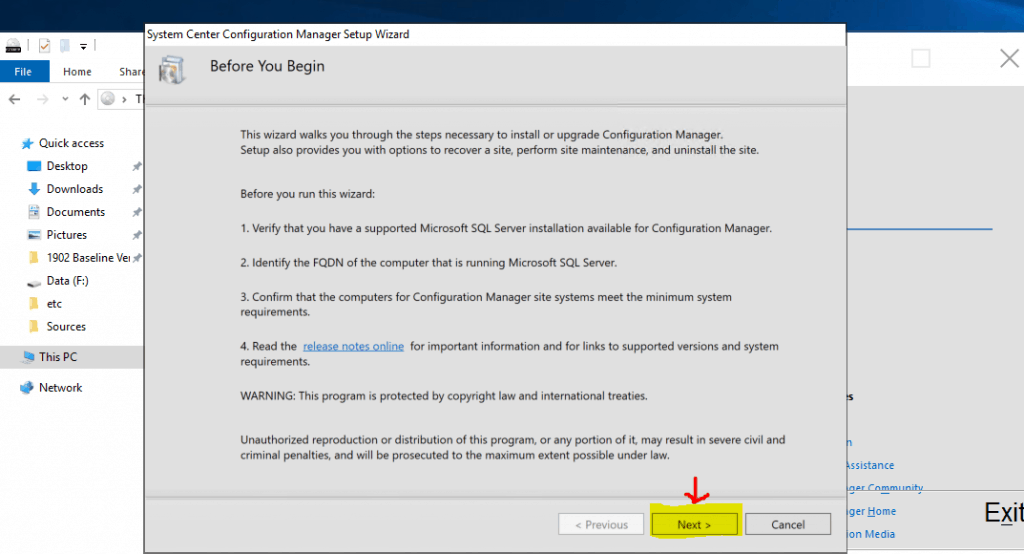The image size is (1024, 554).
Task: Click the Desktop folder icon
Action: (x=34, y=166)
